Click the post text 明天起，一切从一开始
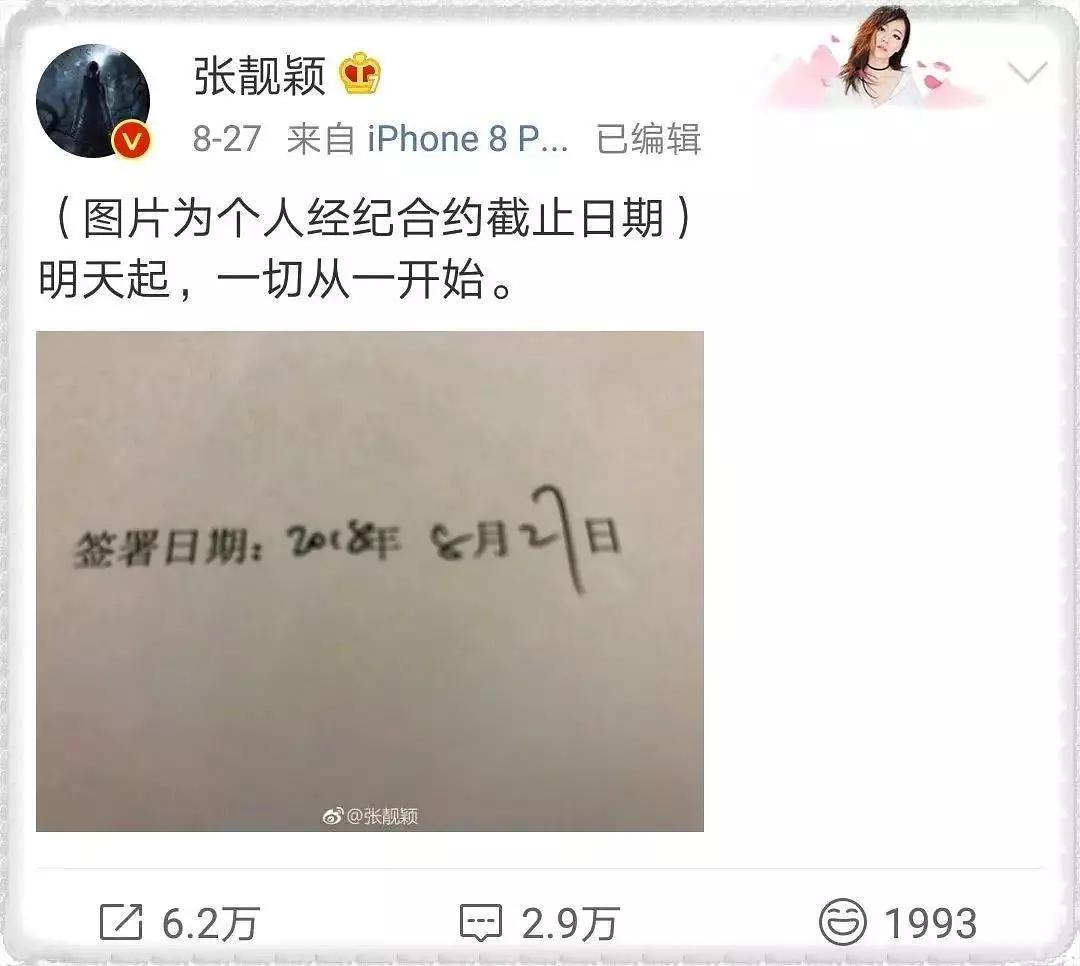The image size is (1080, 966). [x=276, y=279]
